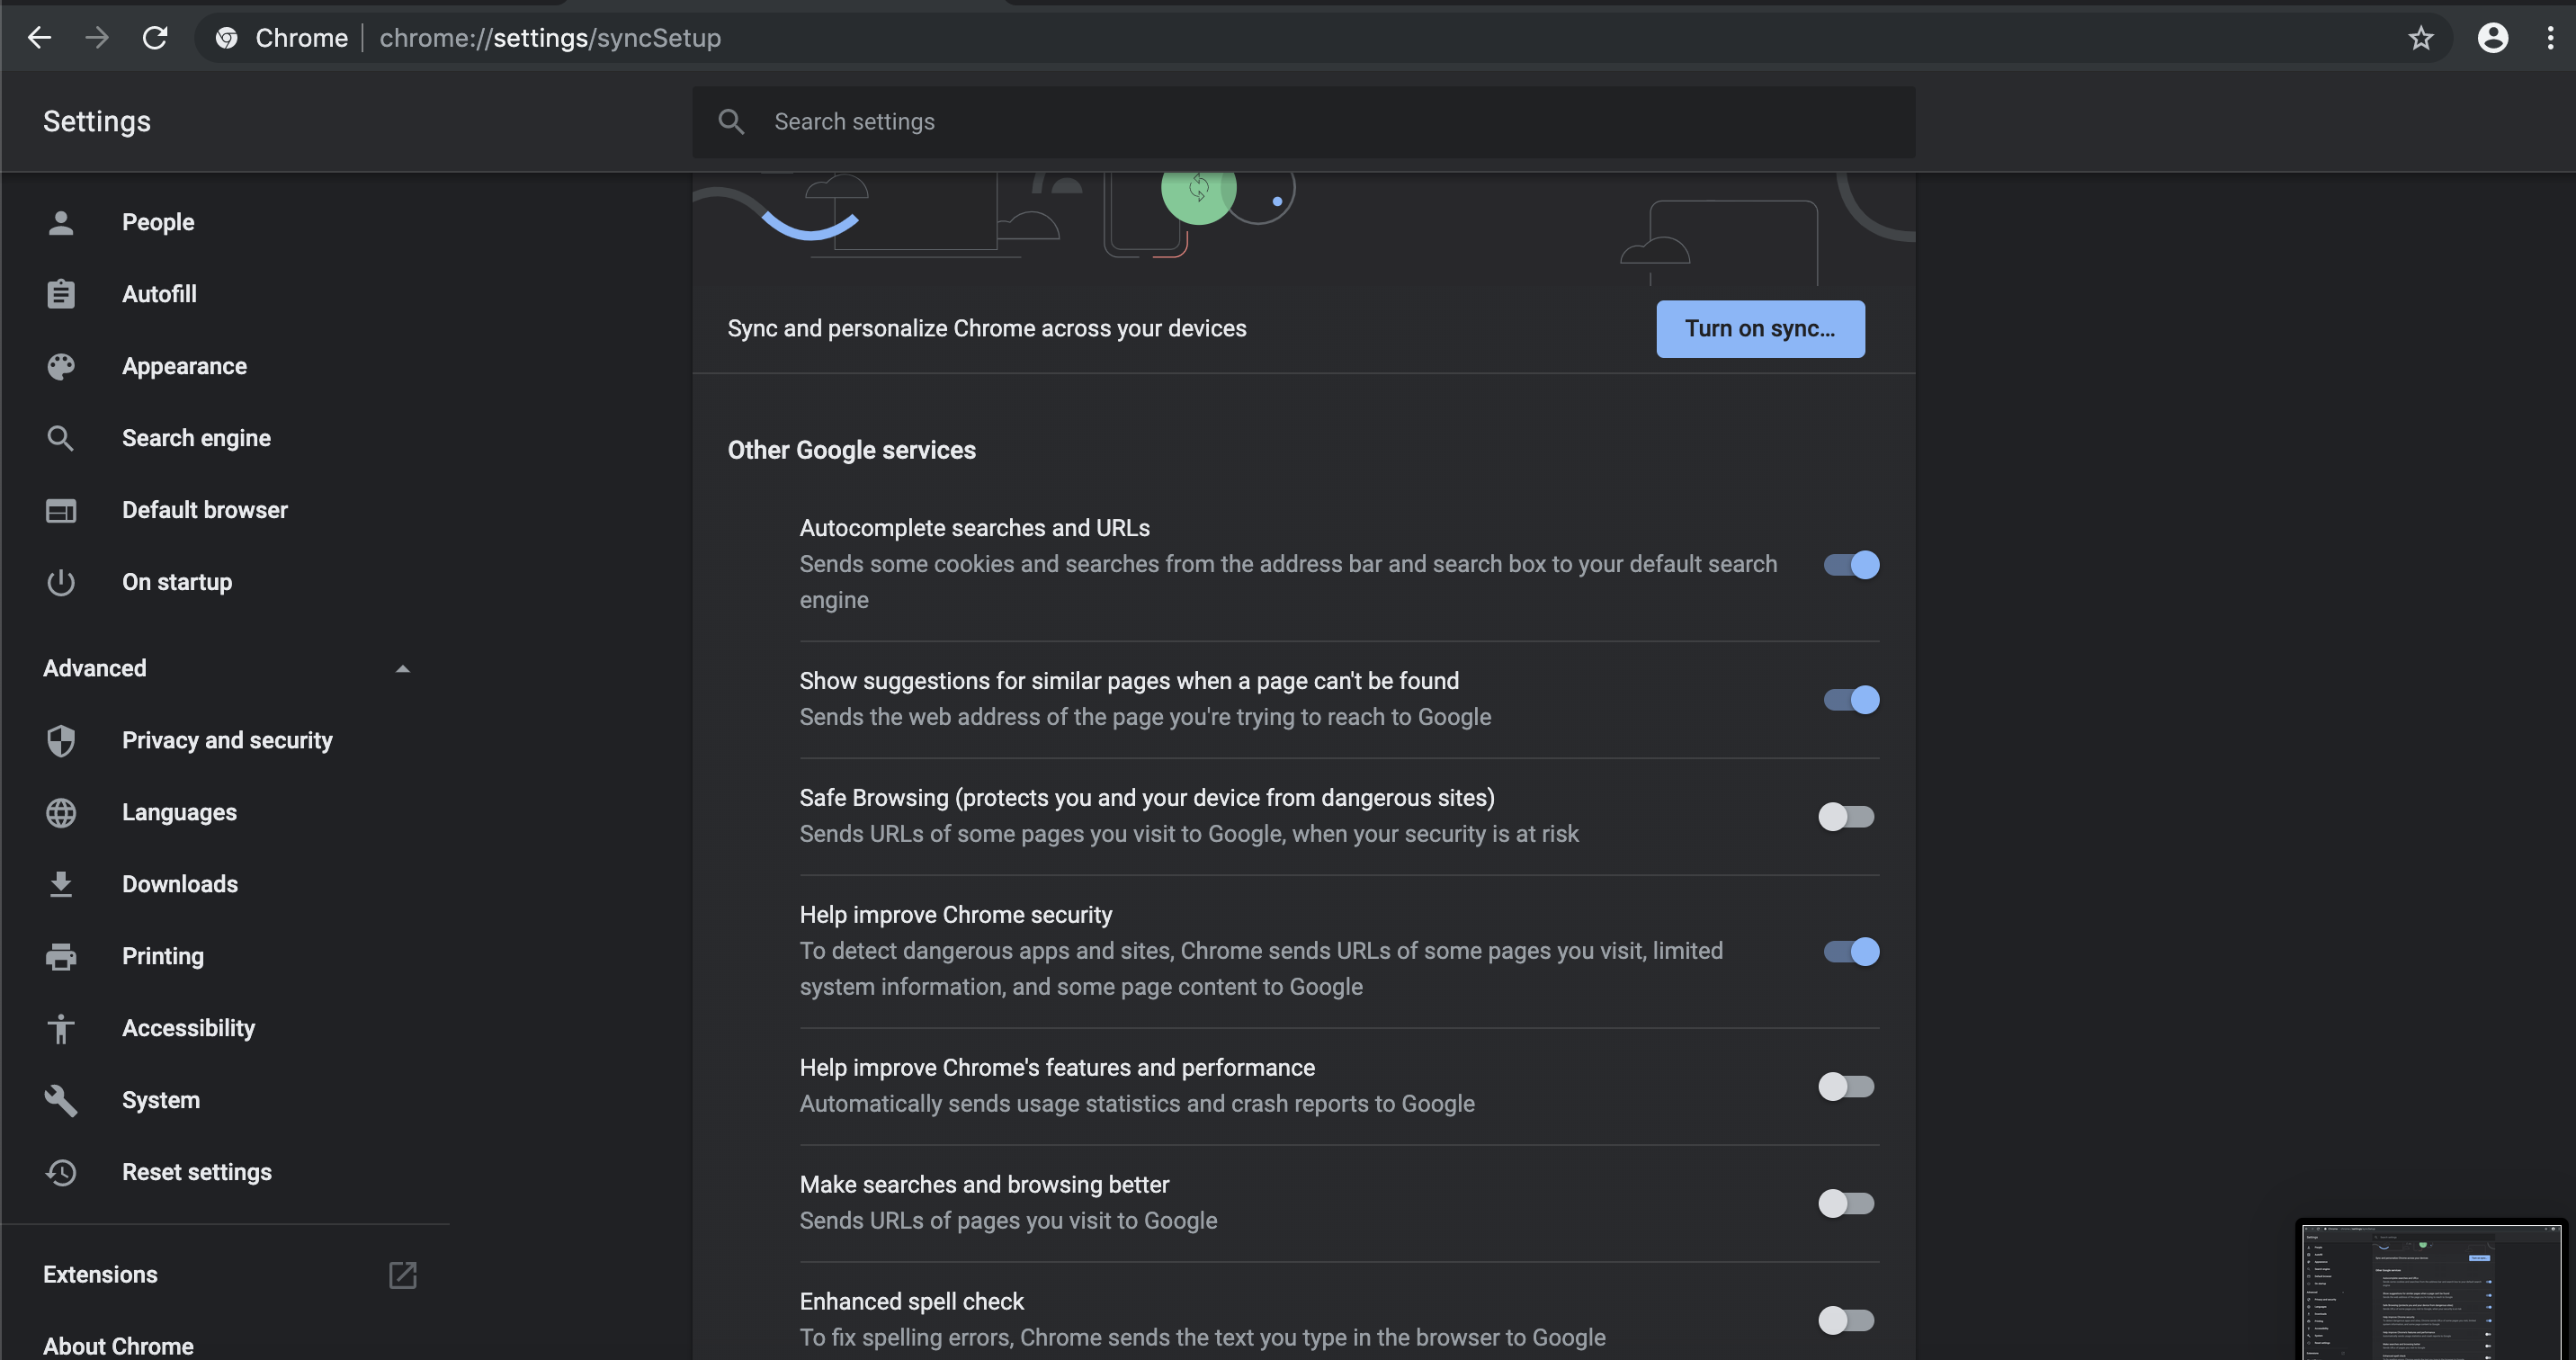Image resolution: width=2576 pixels, height=1360 pixels.
Task: Click the Settings page title
Action: pos(97,122)
